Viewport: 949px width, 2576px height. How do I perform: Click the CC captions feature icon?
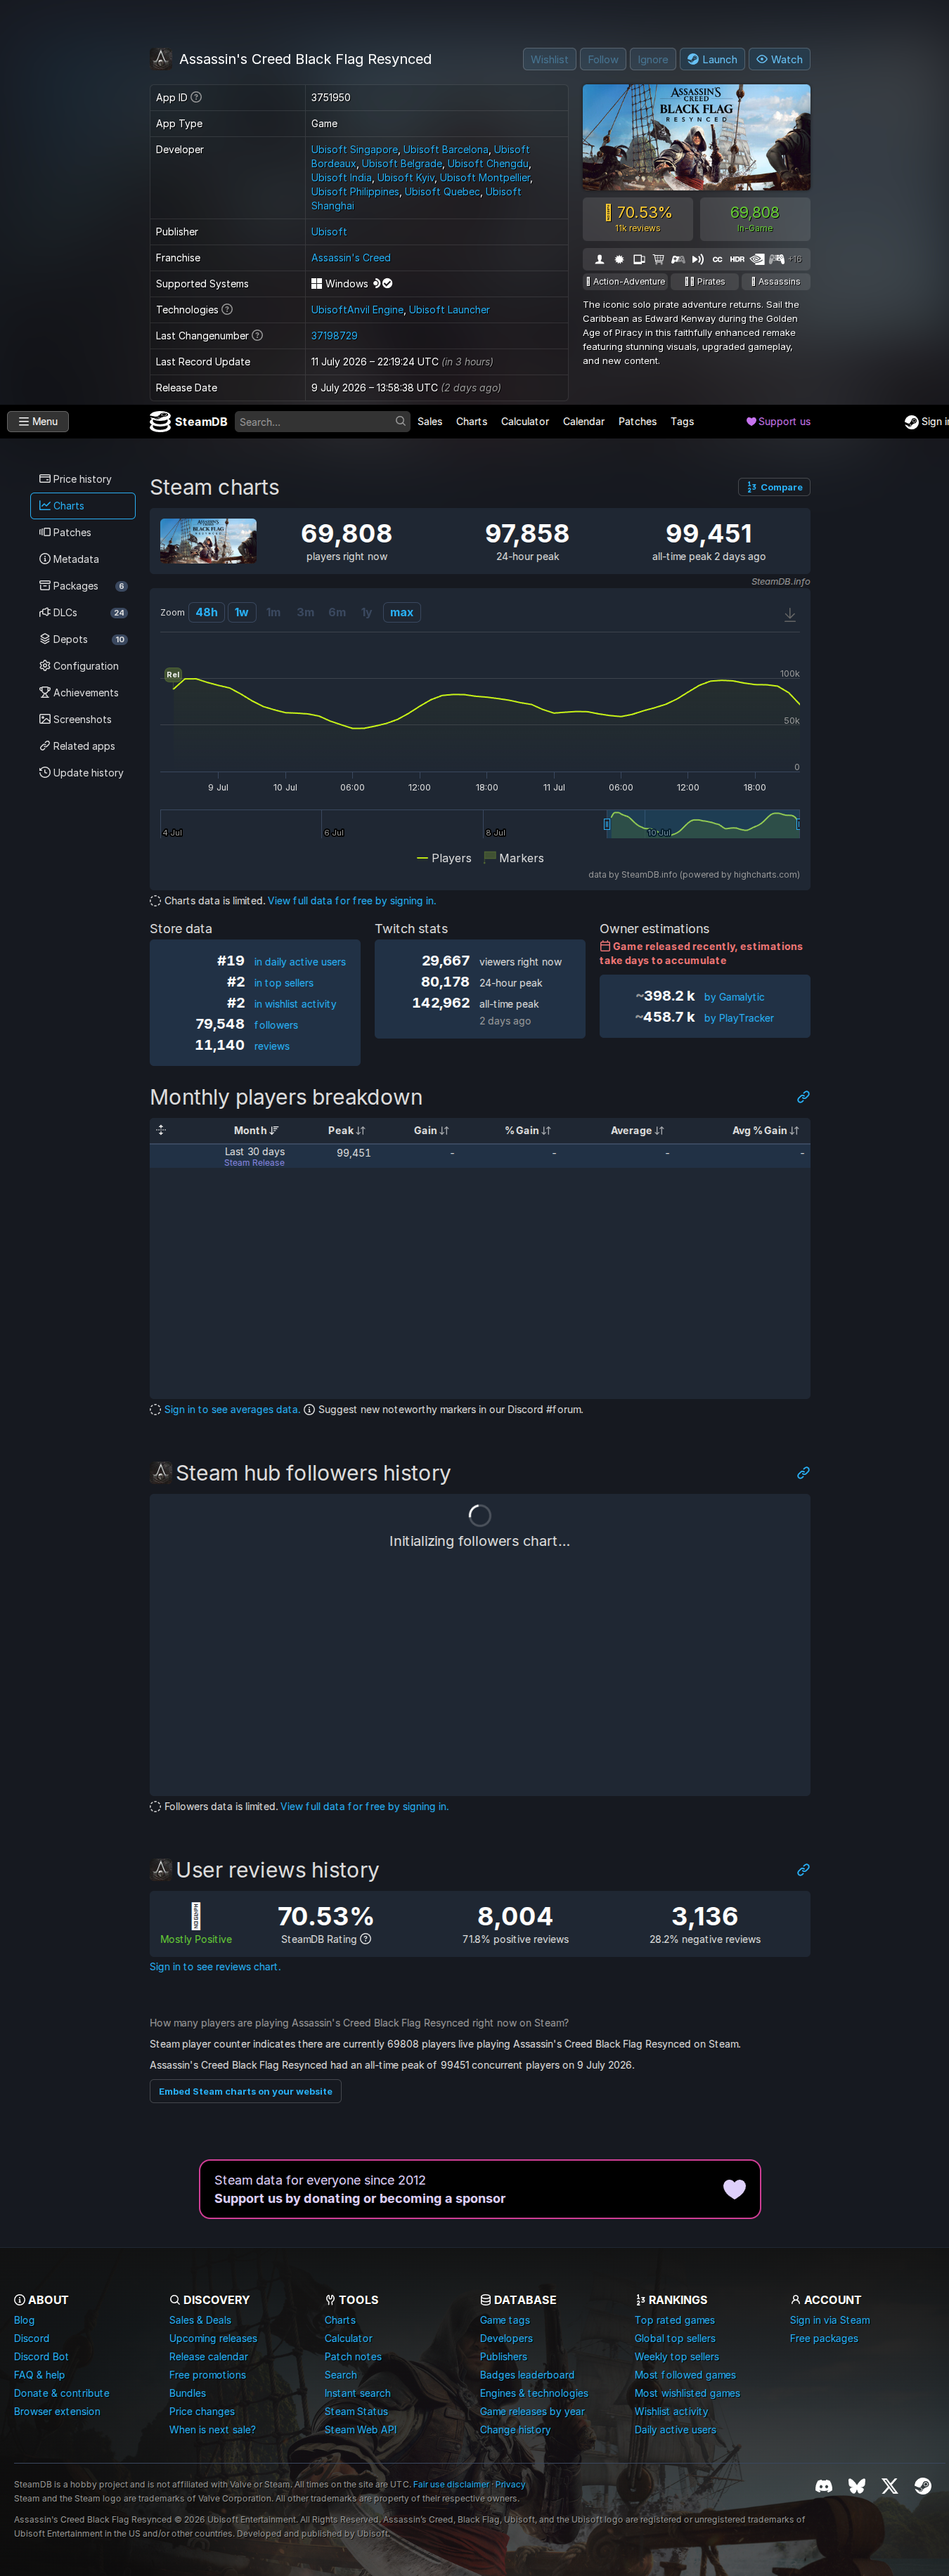[717, 259]
